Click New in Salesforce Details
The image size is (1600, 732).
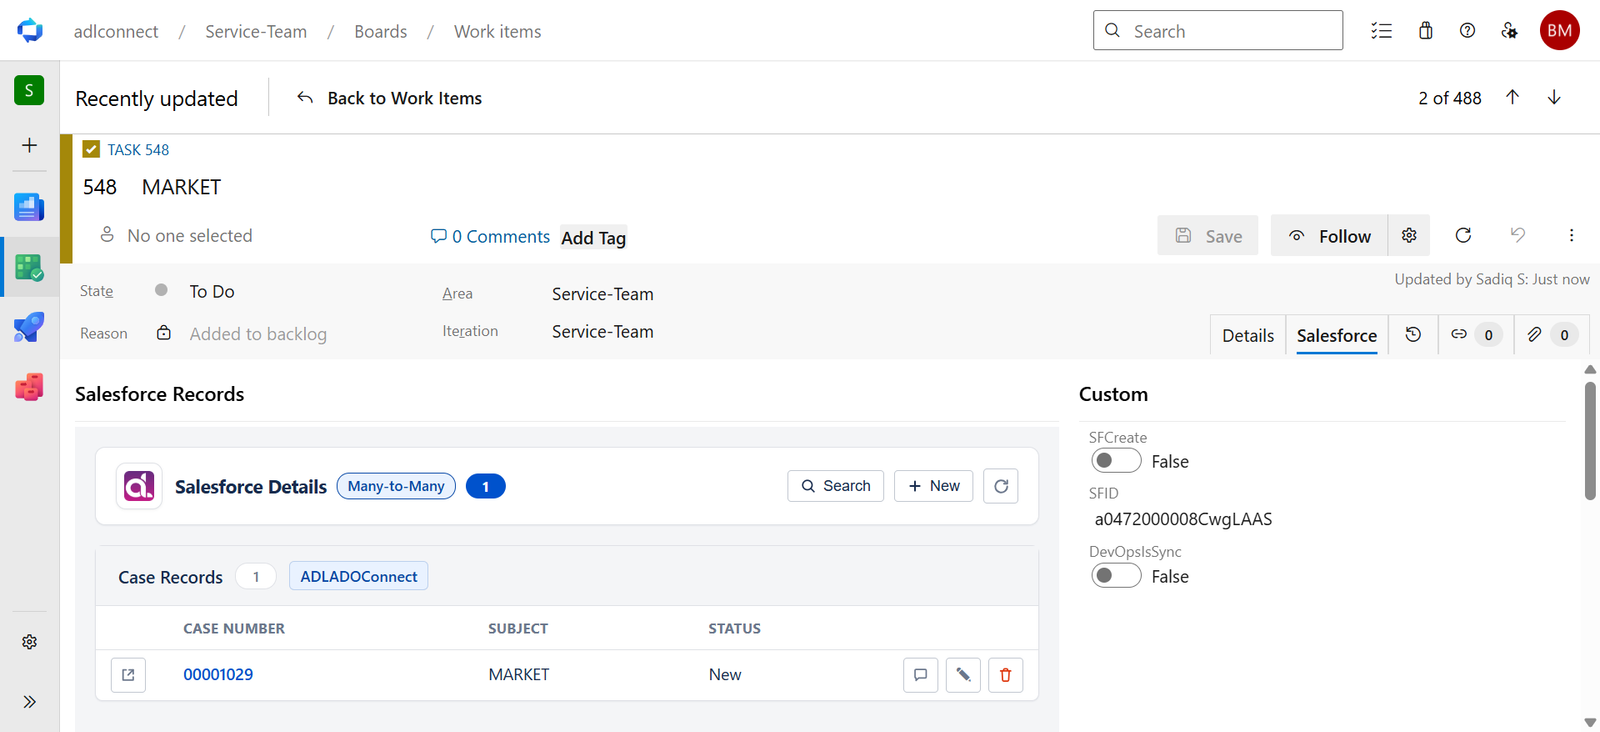click(x=934, y=486)
